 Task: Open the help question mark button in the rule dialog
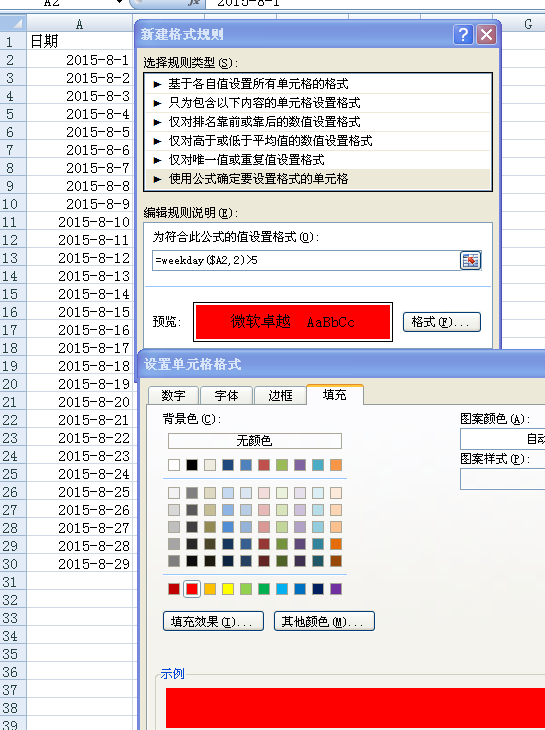point(463,34)
